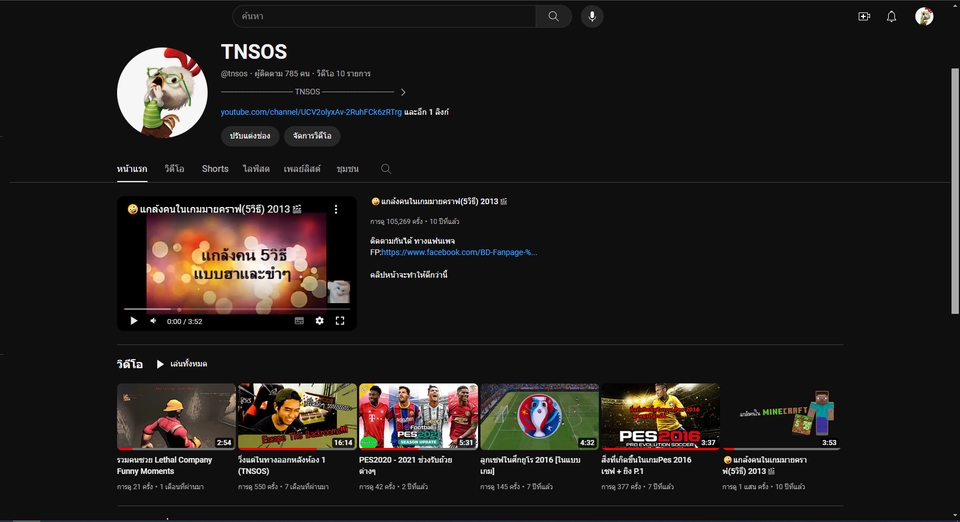Click the เล่นทั้งหมด play all button
Image resolution: width=960 pixels, height=522 pixels.
pos(181,364)
